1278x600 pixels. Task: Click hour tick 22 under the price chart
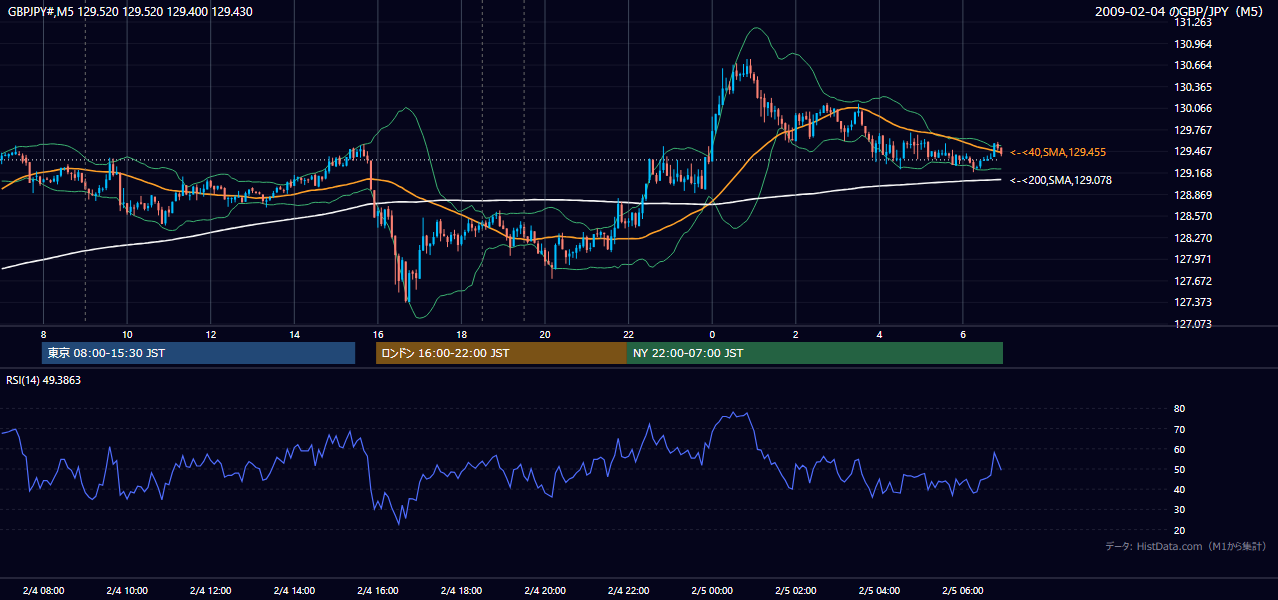click(628, 334)
